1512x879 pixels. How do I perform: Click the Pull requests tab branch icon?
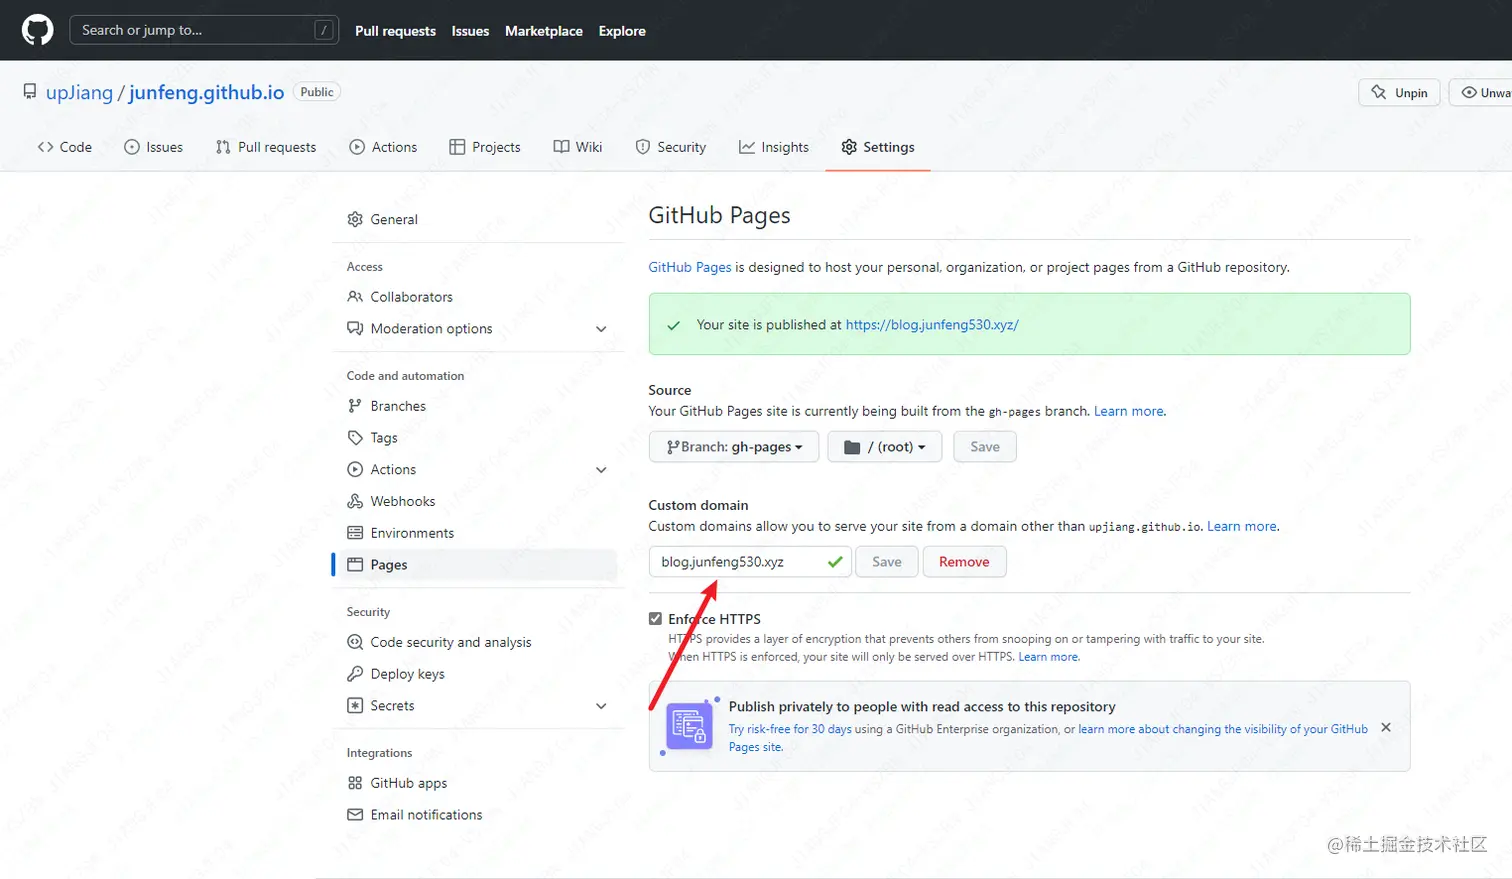coord(223,147)
